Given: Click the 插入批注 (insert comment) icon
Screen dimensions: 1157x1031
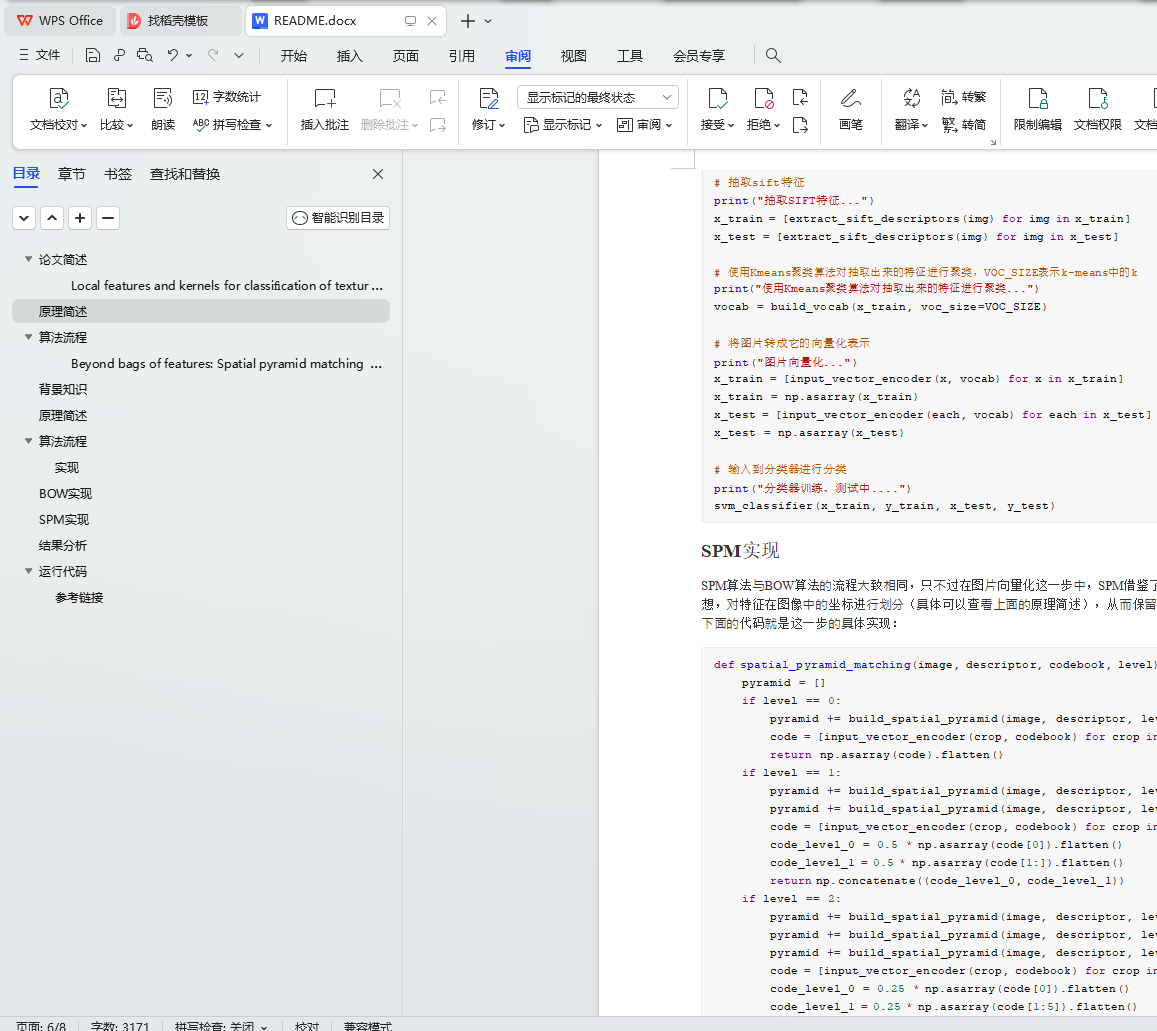Looking at the screenshot, I should click(x=325, y=99).
